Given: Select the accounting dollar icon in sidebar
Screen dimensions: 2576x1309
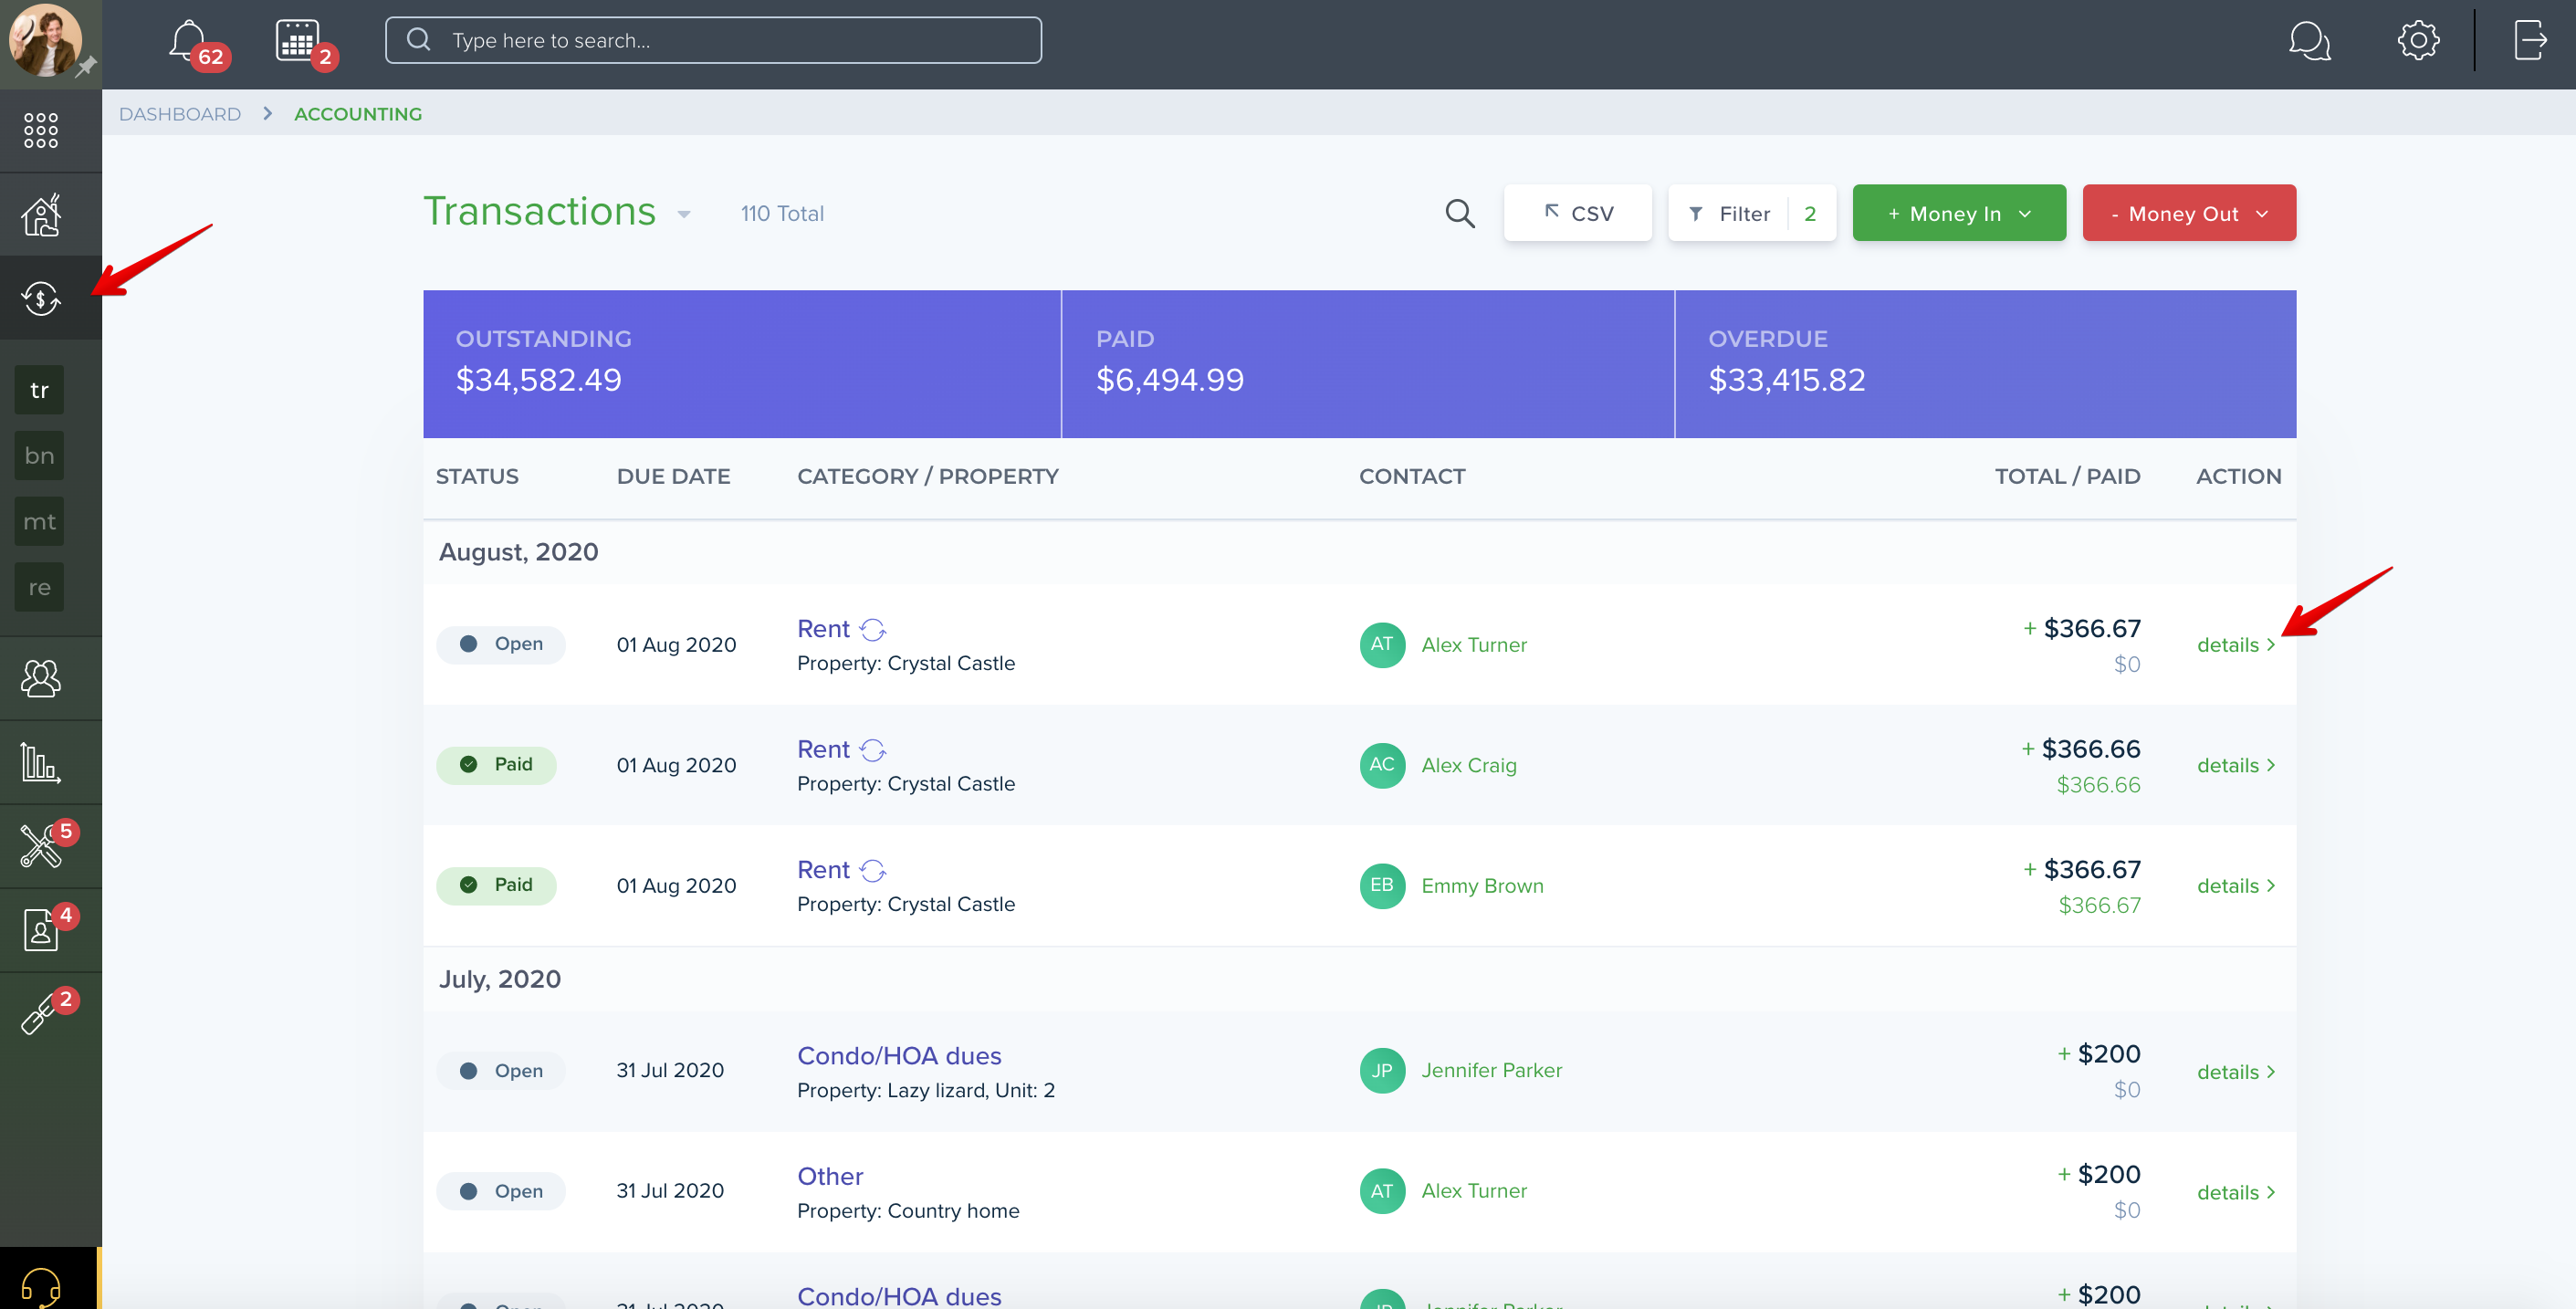Looking at the screenshot, I should [41, 298].
